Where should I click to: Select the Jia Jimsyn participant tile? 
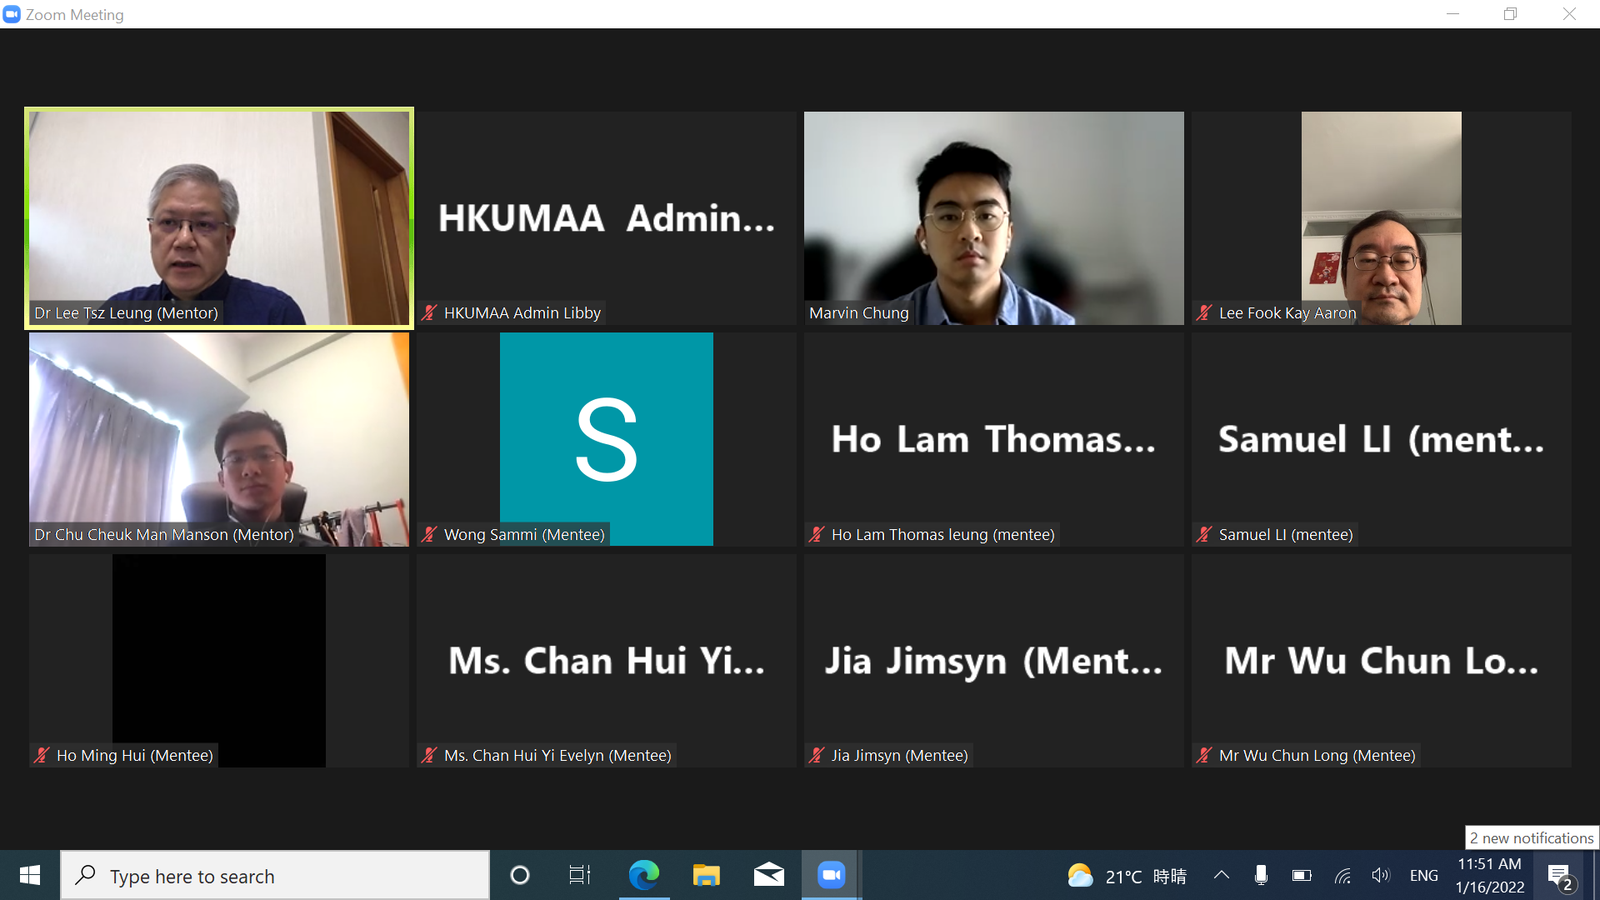click(994, 661)
